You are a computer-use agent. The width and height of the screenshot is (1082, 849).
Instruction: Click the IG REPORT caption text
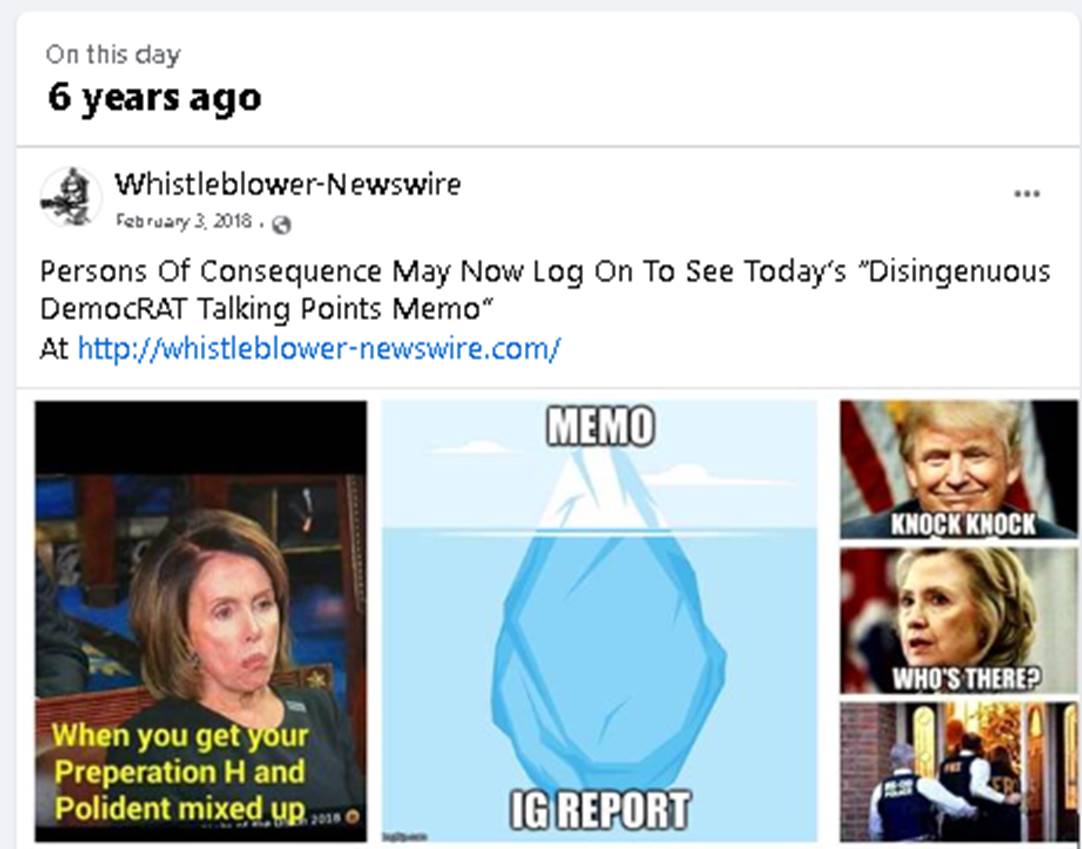click(x=600, y=810)
